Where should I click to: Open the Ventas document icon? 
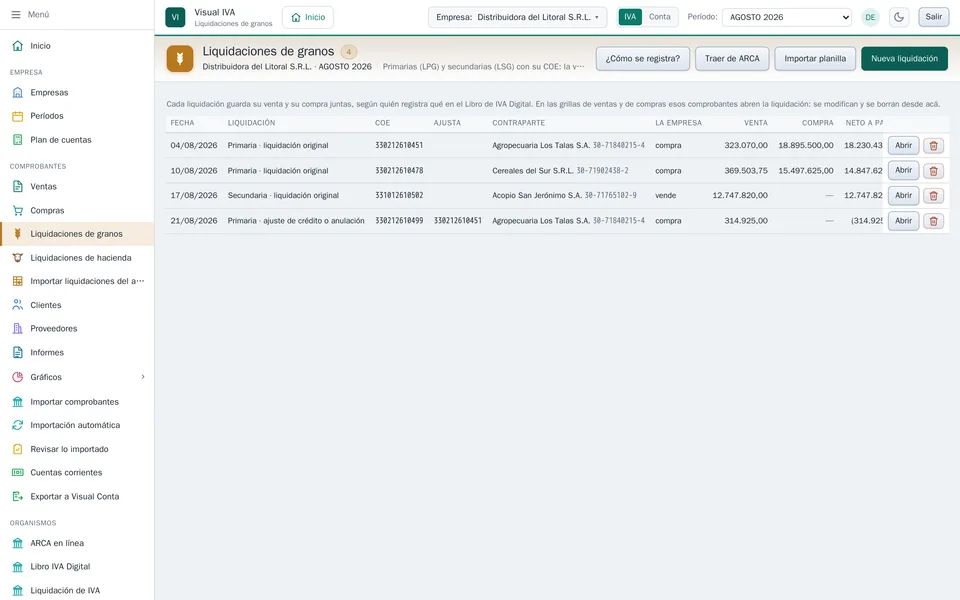pyautogui.click(x=18, y=186)
